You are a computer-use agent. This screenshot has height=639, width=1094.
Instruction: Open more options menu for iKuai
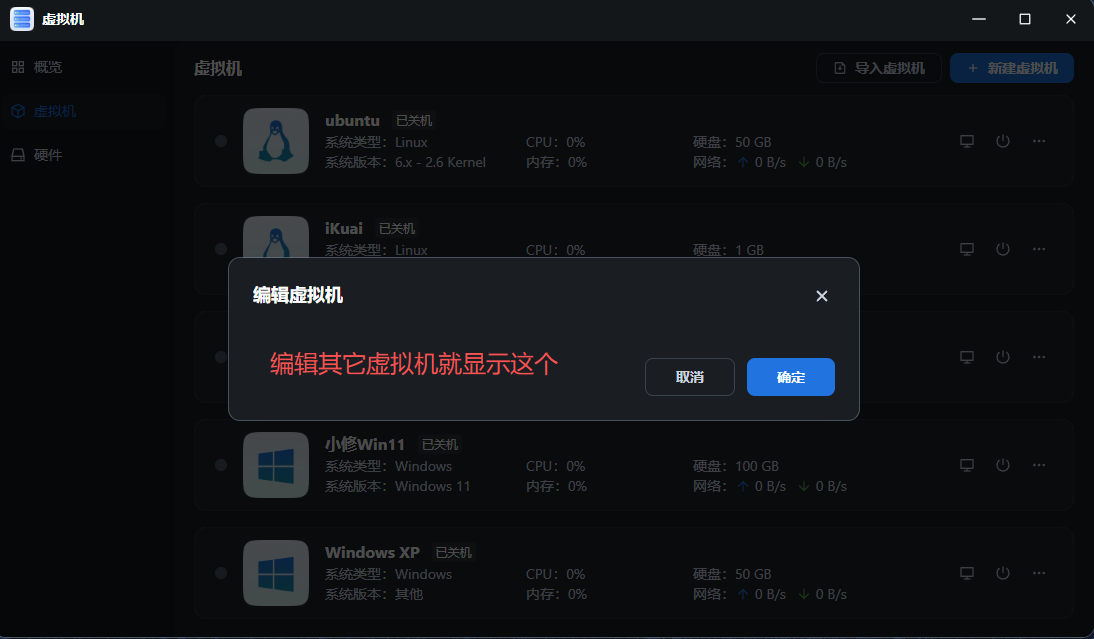[x=1039, y=249]
